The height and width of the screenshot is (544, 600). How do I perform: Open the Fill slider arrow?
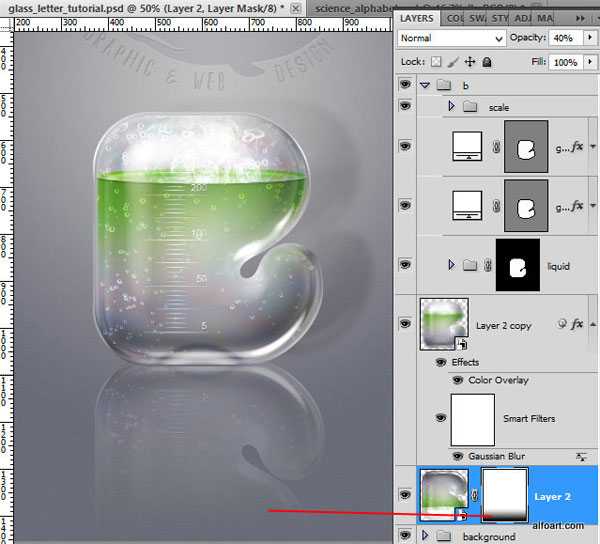point(590,62)
